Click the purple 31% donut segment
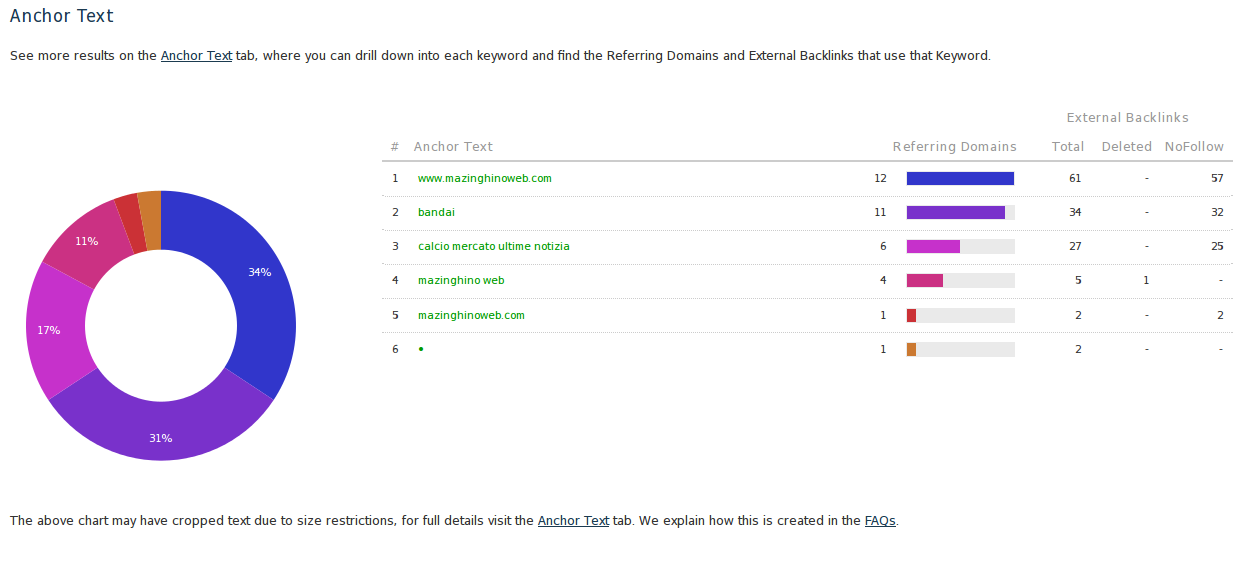1254x561 pixels. point(161,430)
